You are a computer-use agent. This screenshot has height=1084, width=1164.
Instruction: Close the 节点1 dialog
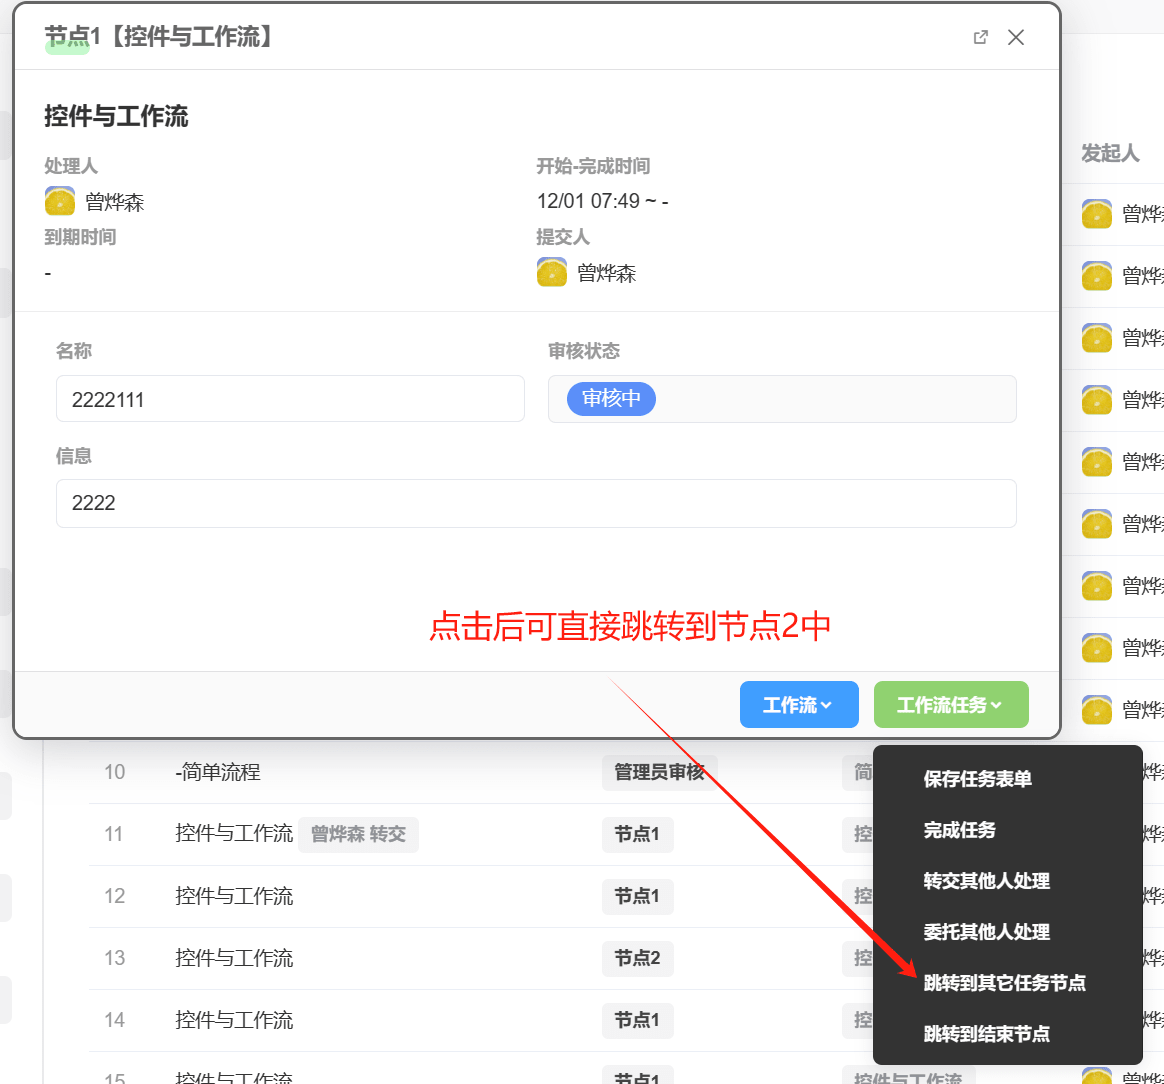tap(1016, 37)
